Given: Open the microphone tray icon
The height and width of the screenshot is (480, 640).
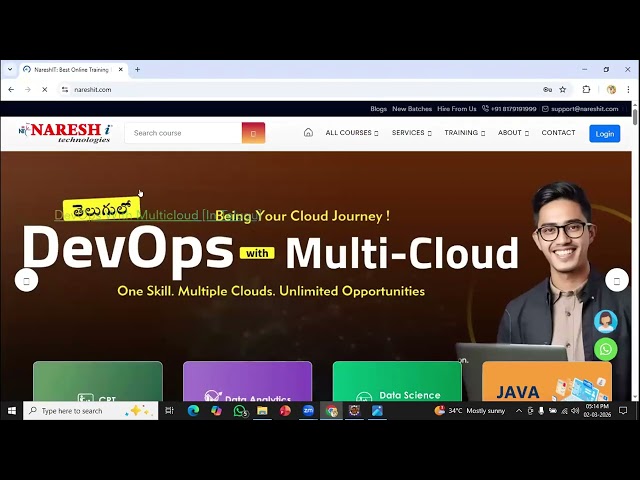Looking at the screenshot, I should point(541,411).
